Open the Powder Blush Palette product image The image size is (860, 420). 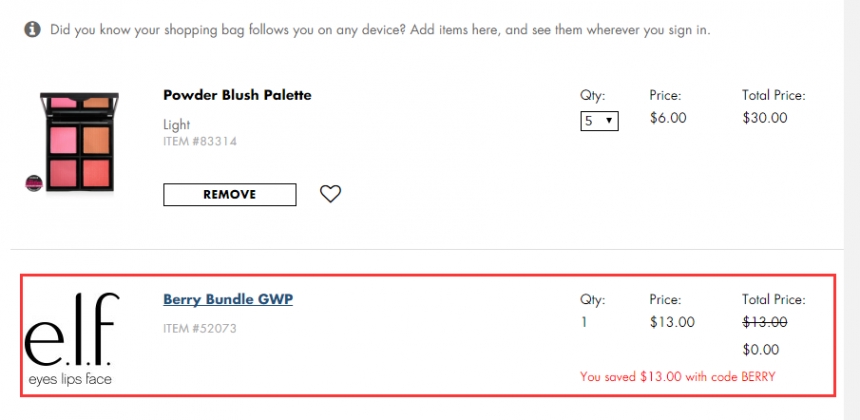point(79,141)
